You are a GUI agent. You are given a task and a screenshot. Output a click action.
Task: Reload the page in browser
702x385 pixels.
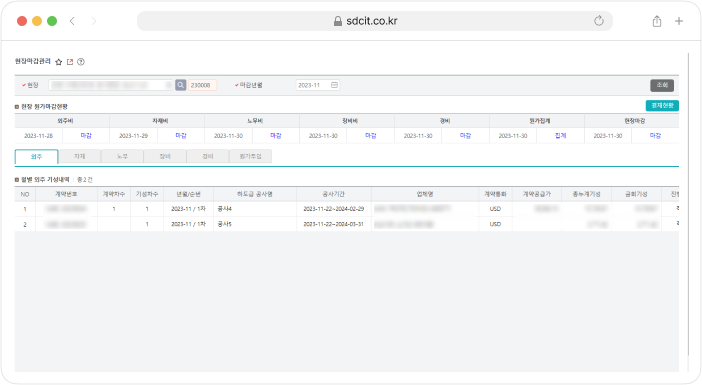click(x=599, y=21)
